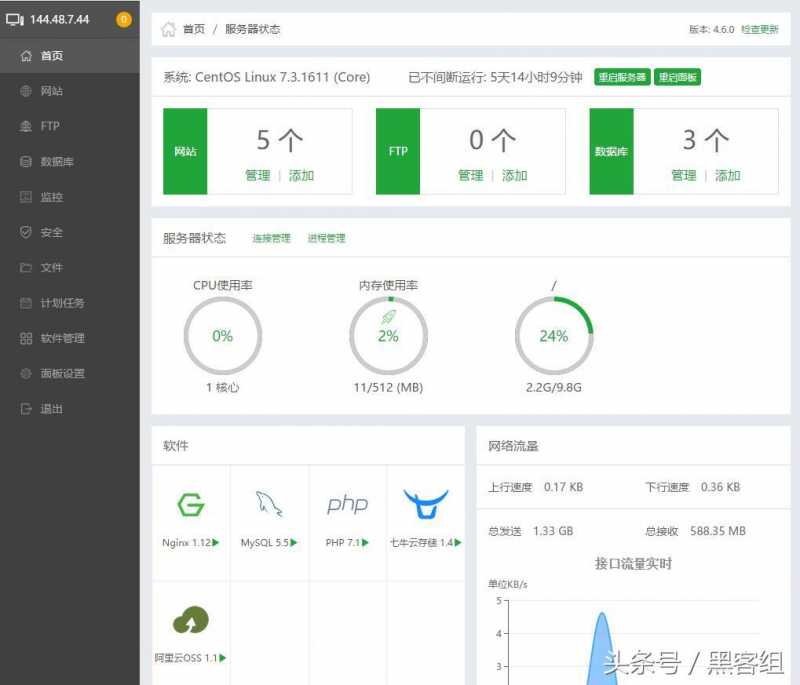The height and width of the screenshot is (685, 800).
Task: Open the 安全 security sidebar item
Action: pyautogui.click(x=69, y=232)
